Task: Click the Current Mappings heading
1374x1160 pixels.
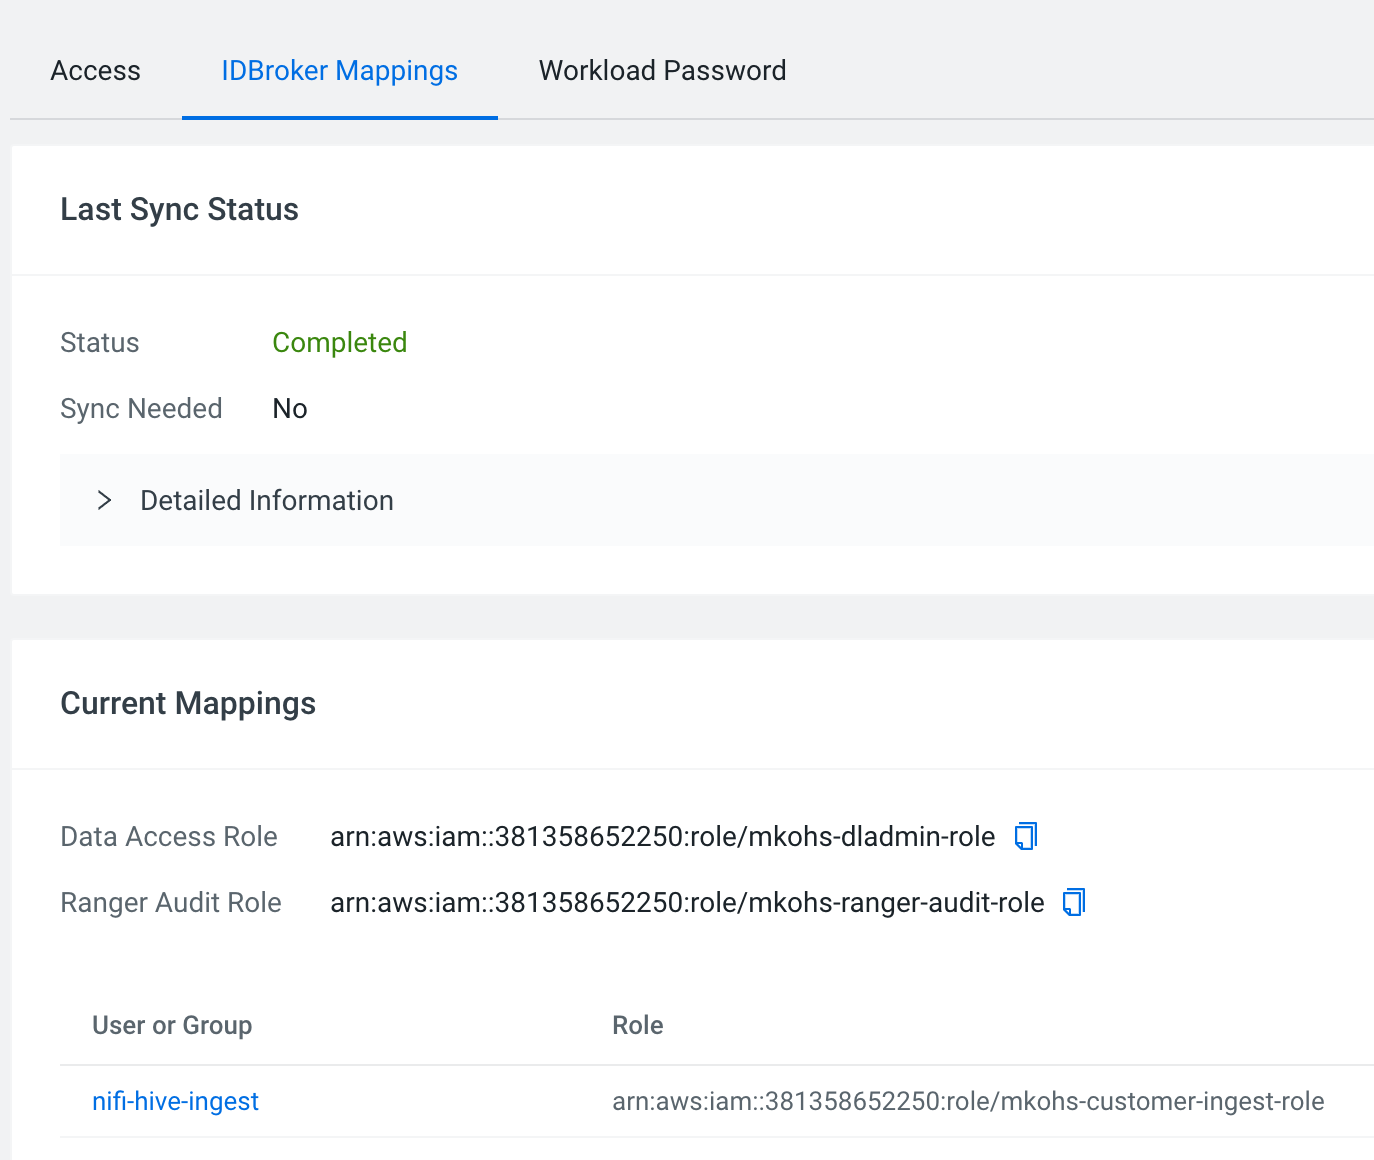Action: [188, 703]
